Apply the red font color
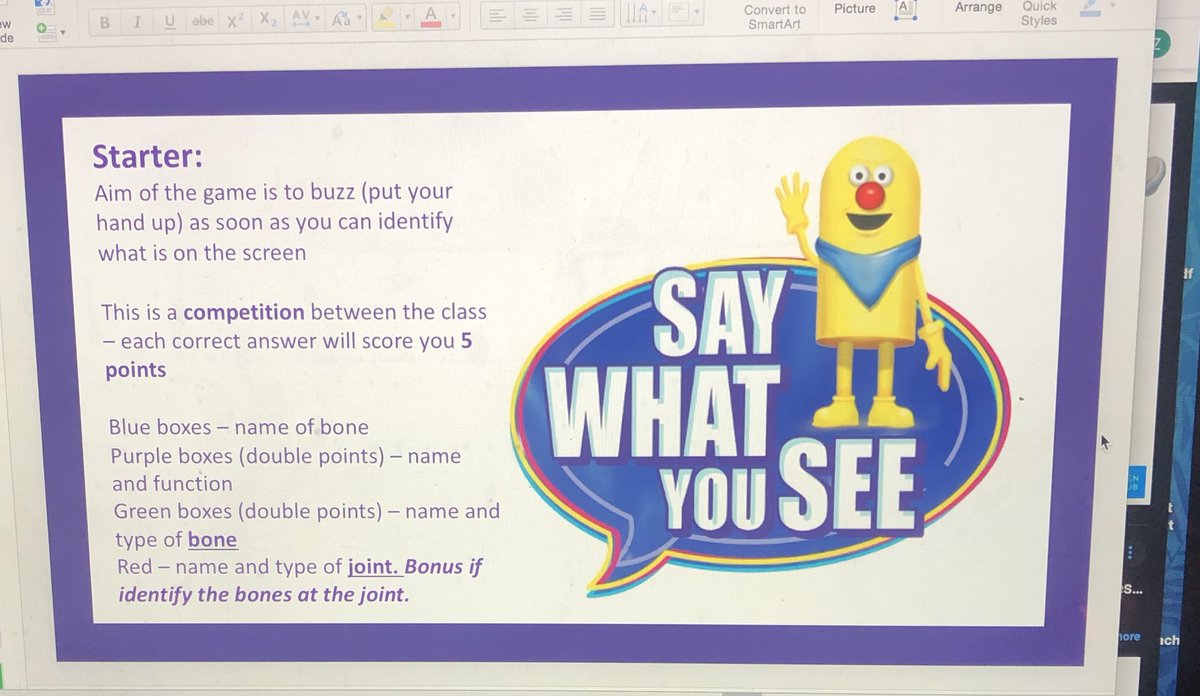Screen dimensions: 1200x696 (x=432, y=16)
